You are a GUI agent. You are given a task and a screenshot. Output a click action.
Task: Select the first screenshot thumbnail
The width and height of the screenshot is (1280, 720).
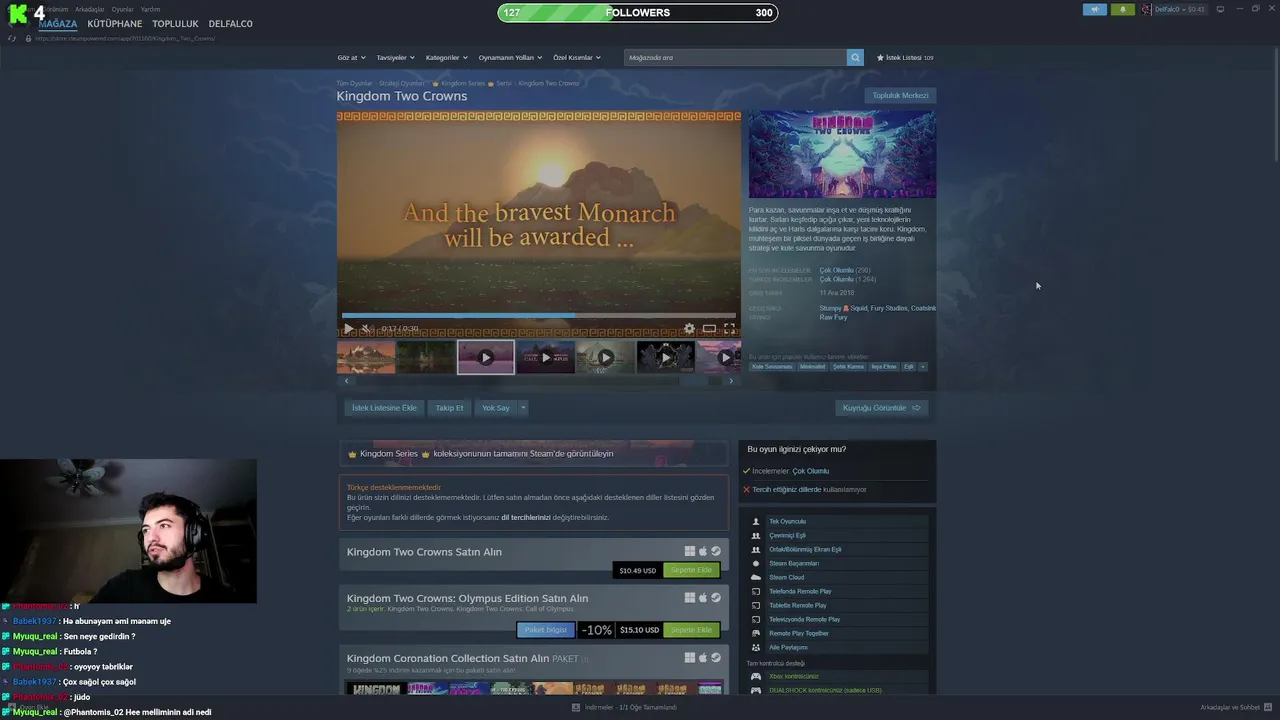366,357
